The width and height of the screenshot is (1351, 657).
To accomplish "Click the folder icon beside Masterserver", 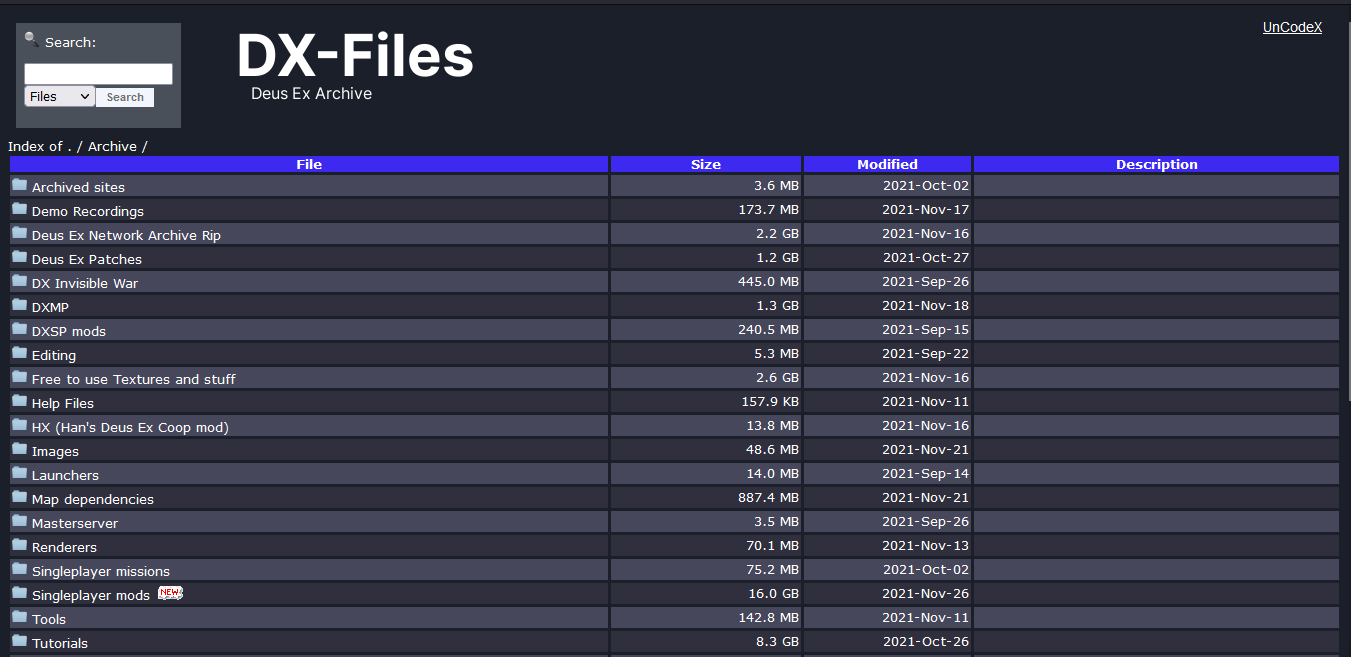I will click(20, 521).
